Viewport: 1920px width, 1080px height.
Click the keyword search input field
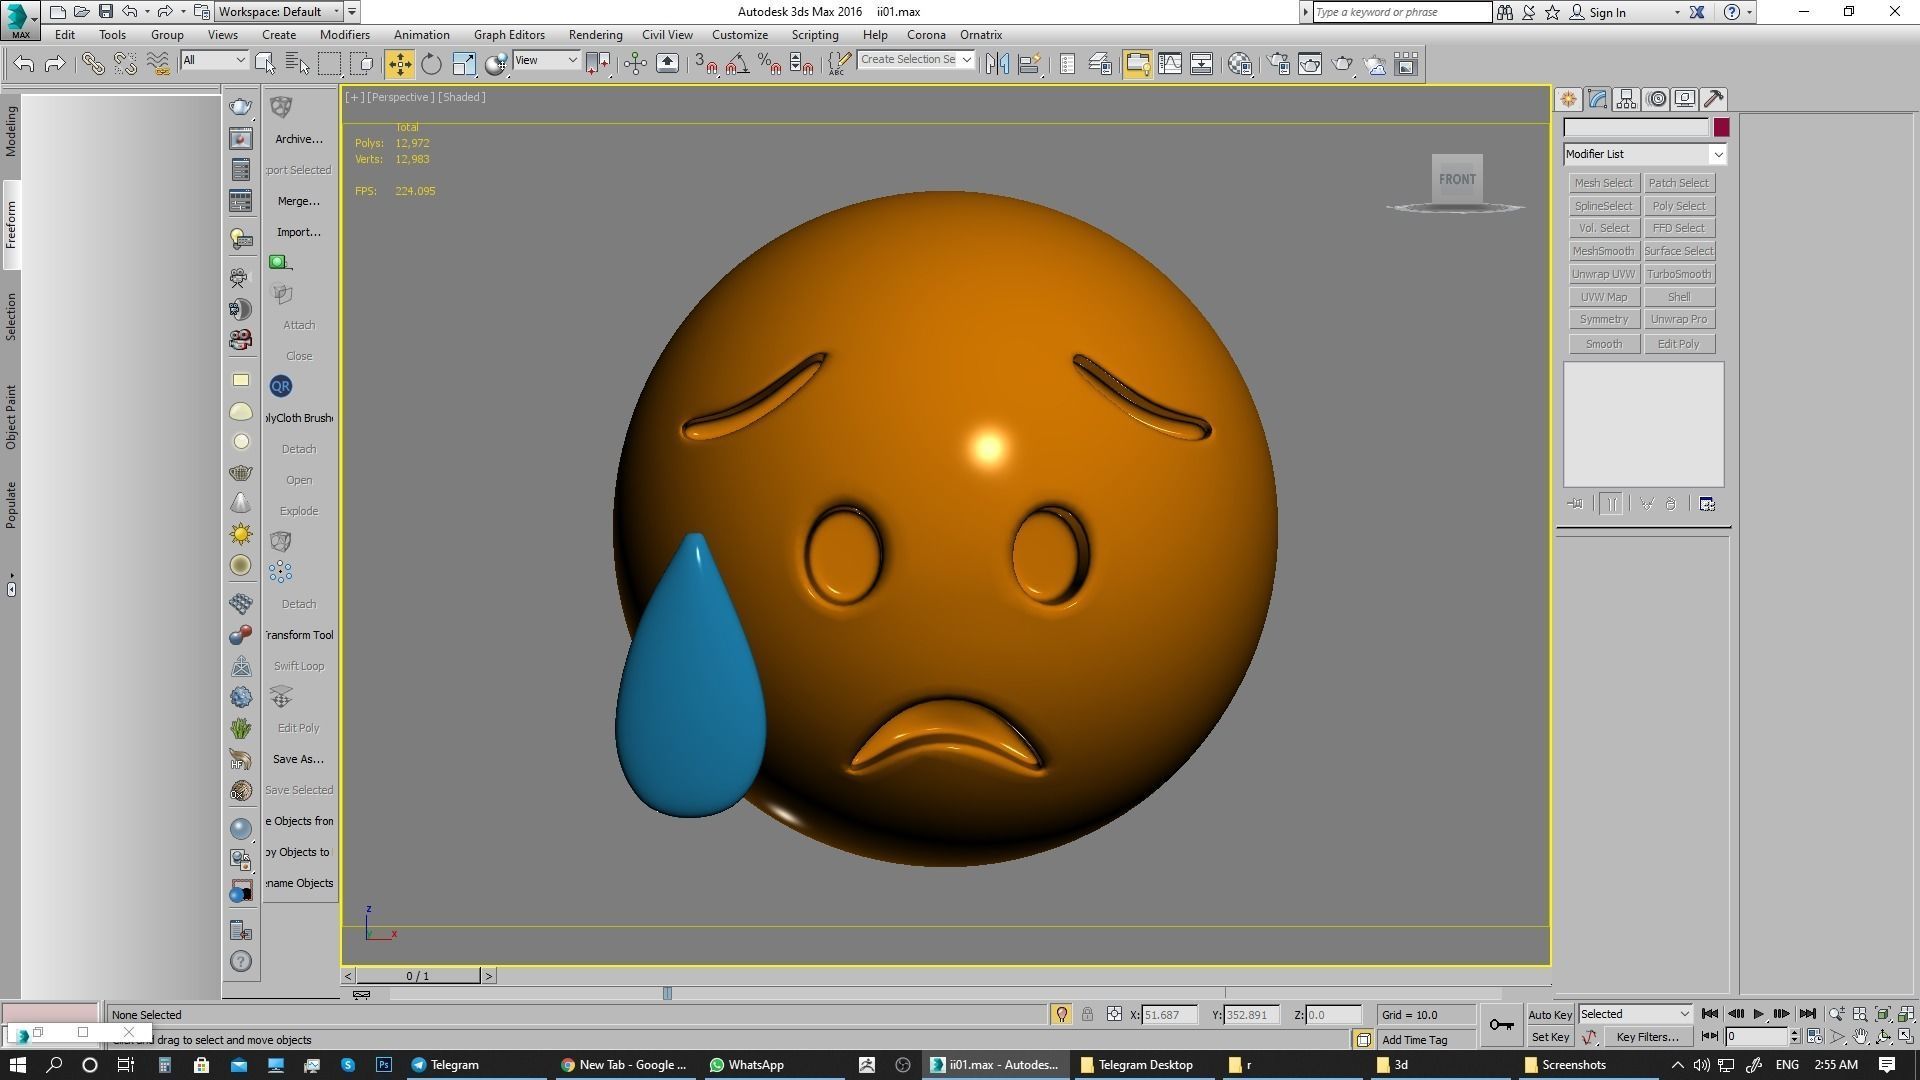pos(1402,12)
